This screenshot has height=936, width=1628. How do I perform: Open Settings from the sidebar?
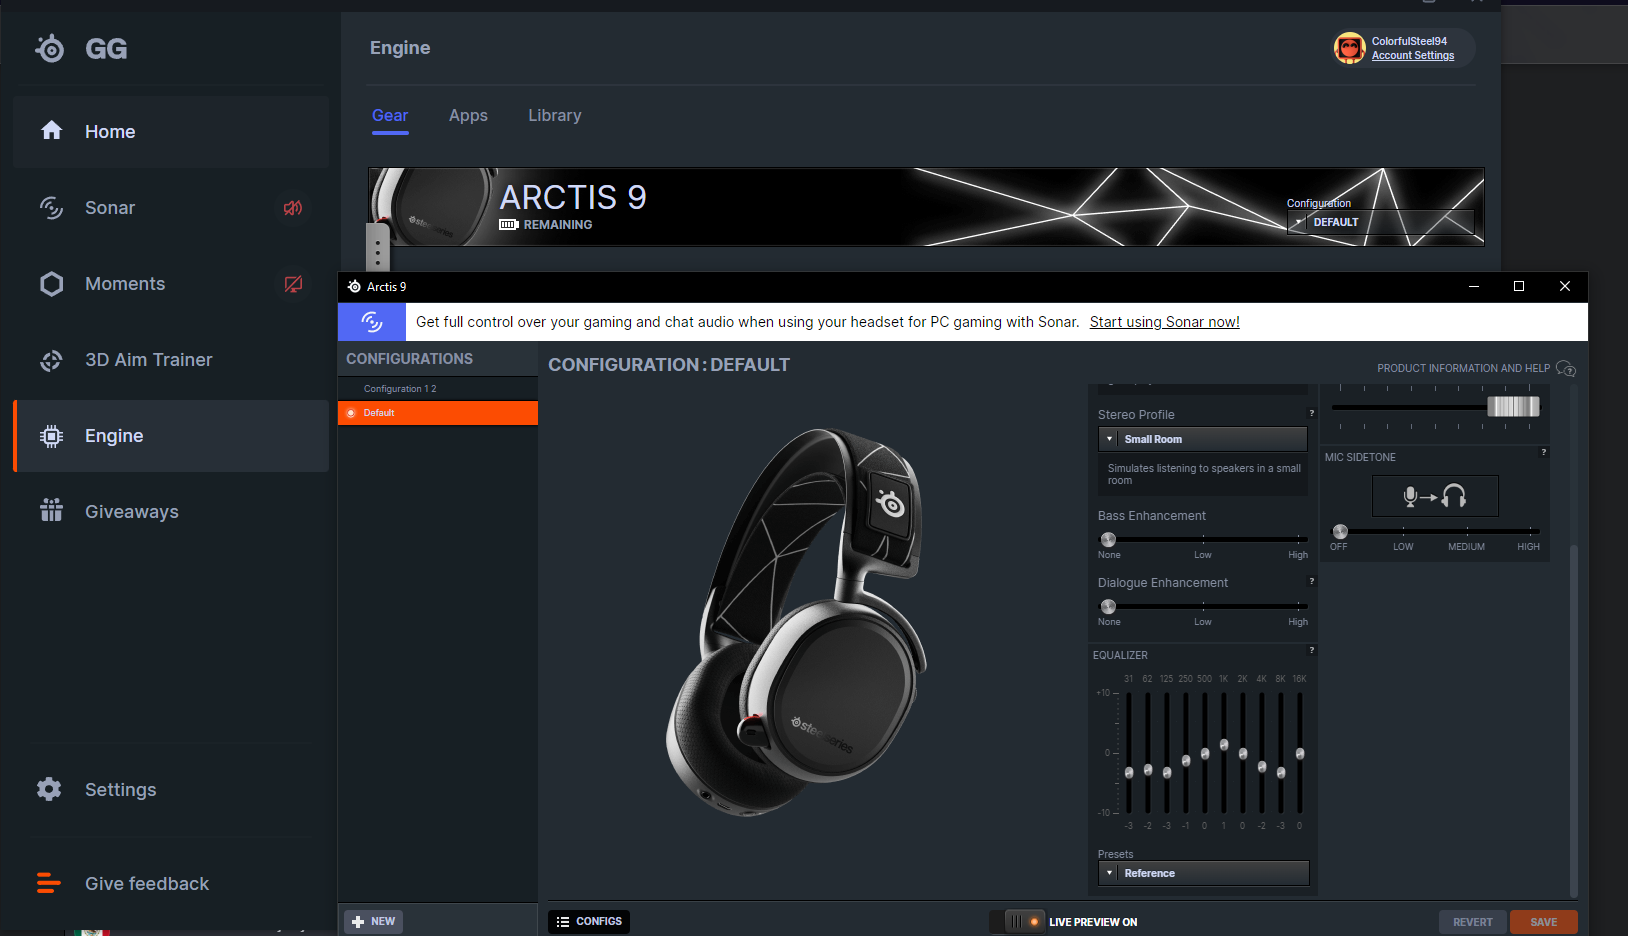(171, 790)
